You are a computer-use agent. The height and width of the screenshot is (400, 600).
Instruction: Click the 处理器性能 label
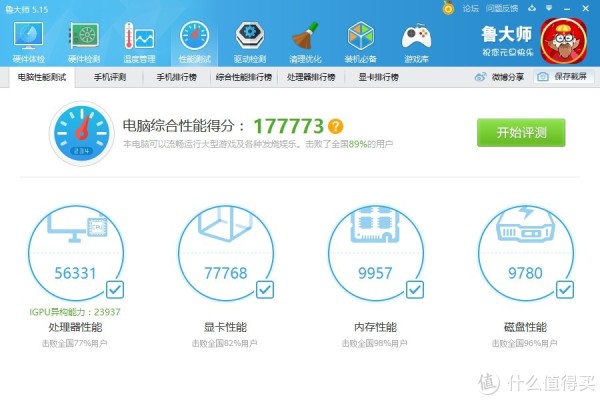pos(75,327)
